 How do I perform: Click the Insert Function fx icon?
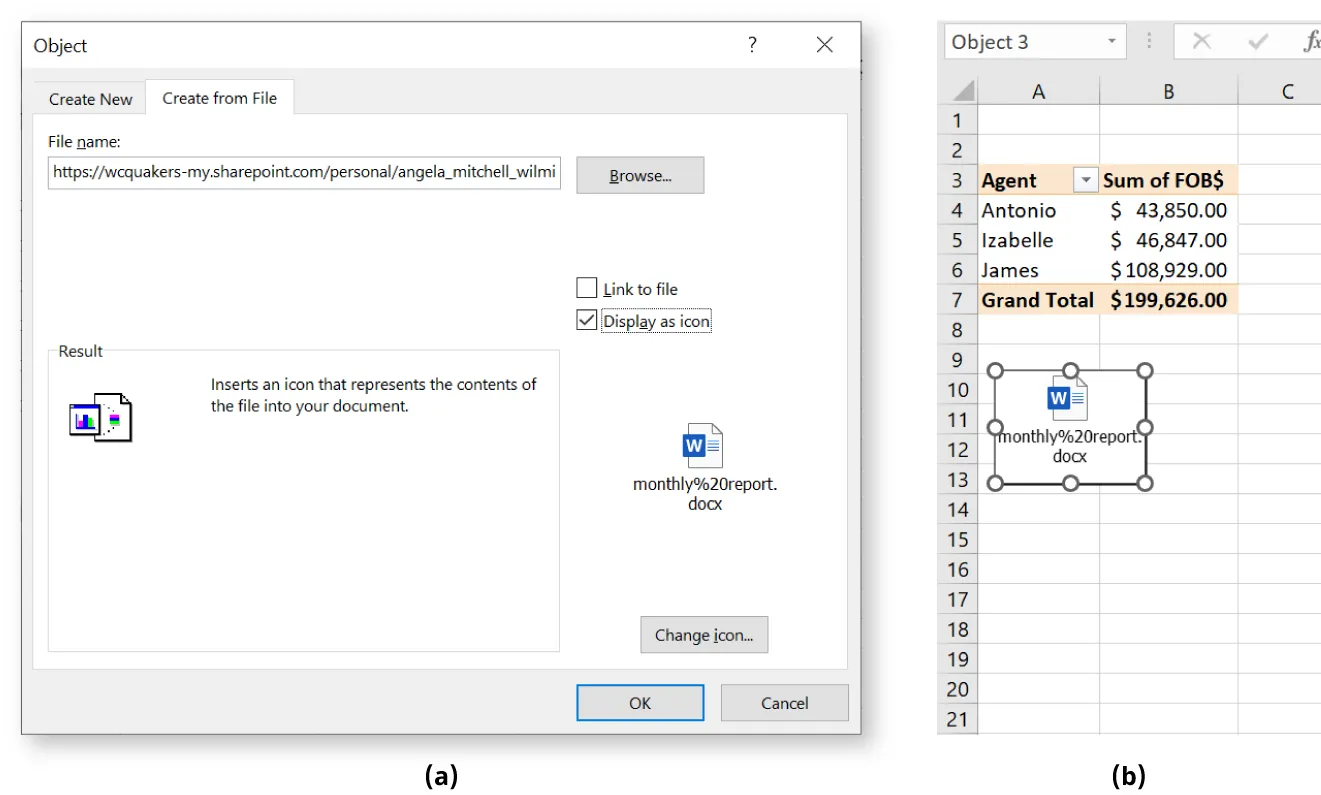(x=1316, y=41)
